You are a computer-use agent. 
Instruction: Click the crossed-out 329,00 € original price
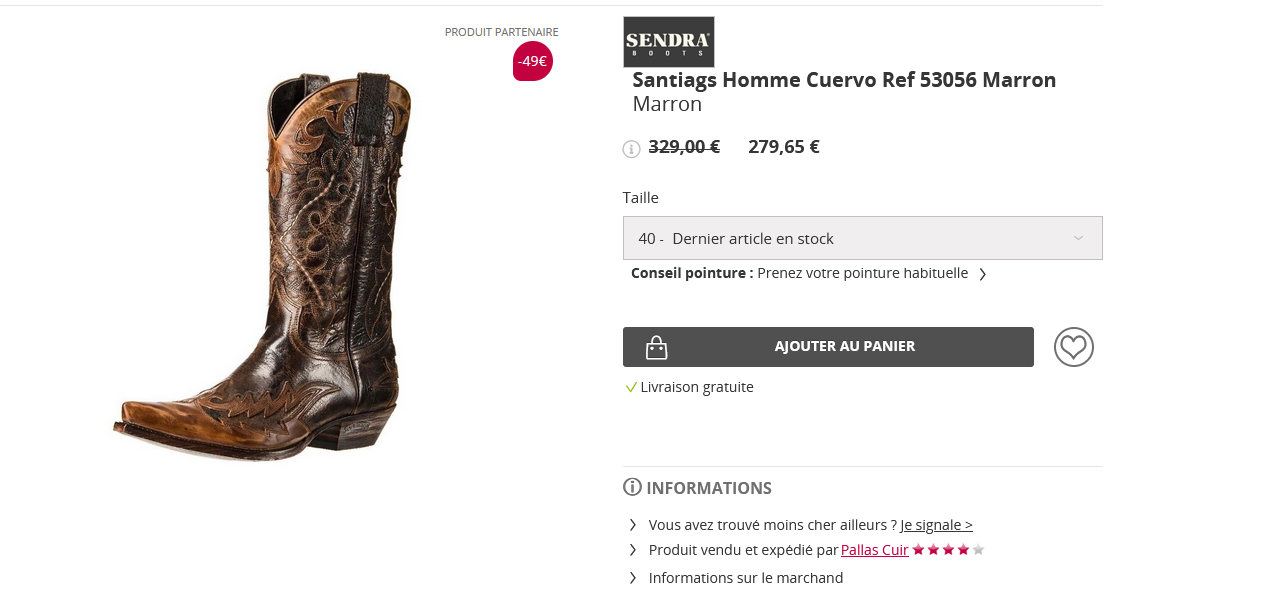pos(684,147)
